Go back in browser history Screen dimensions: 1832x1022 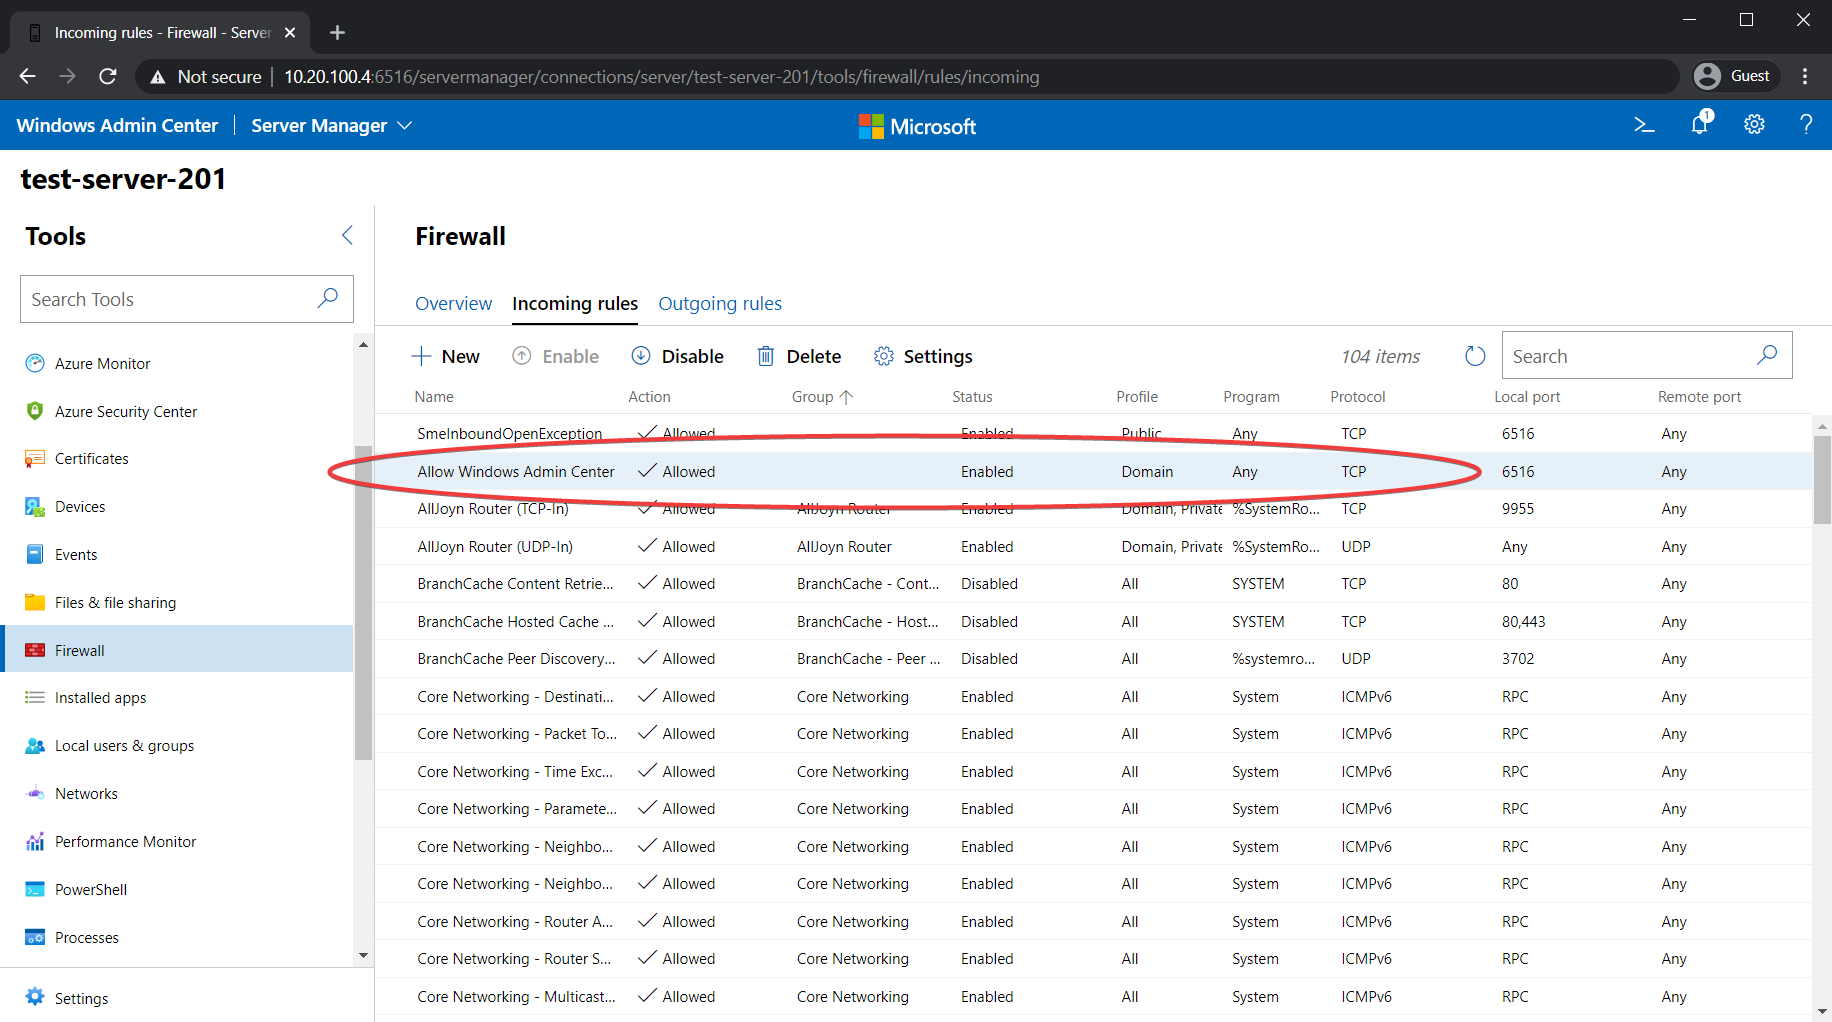27,76
